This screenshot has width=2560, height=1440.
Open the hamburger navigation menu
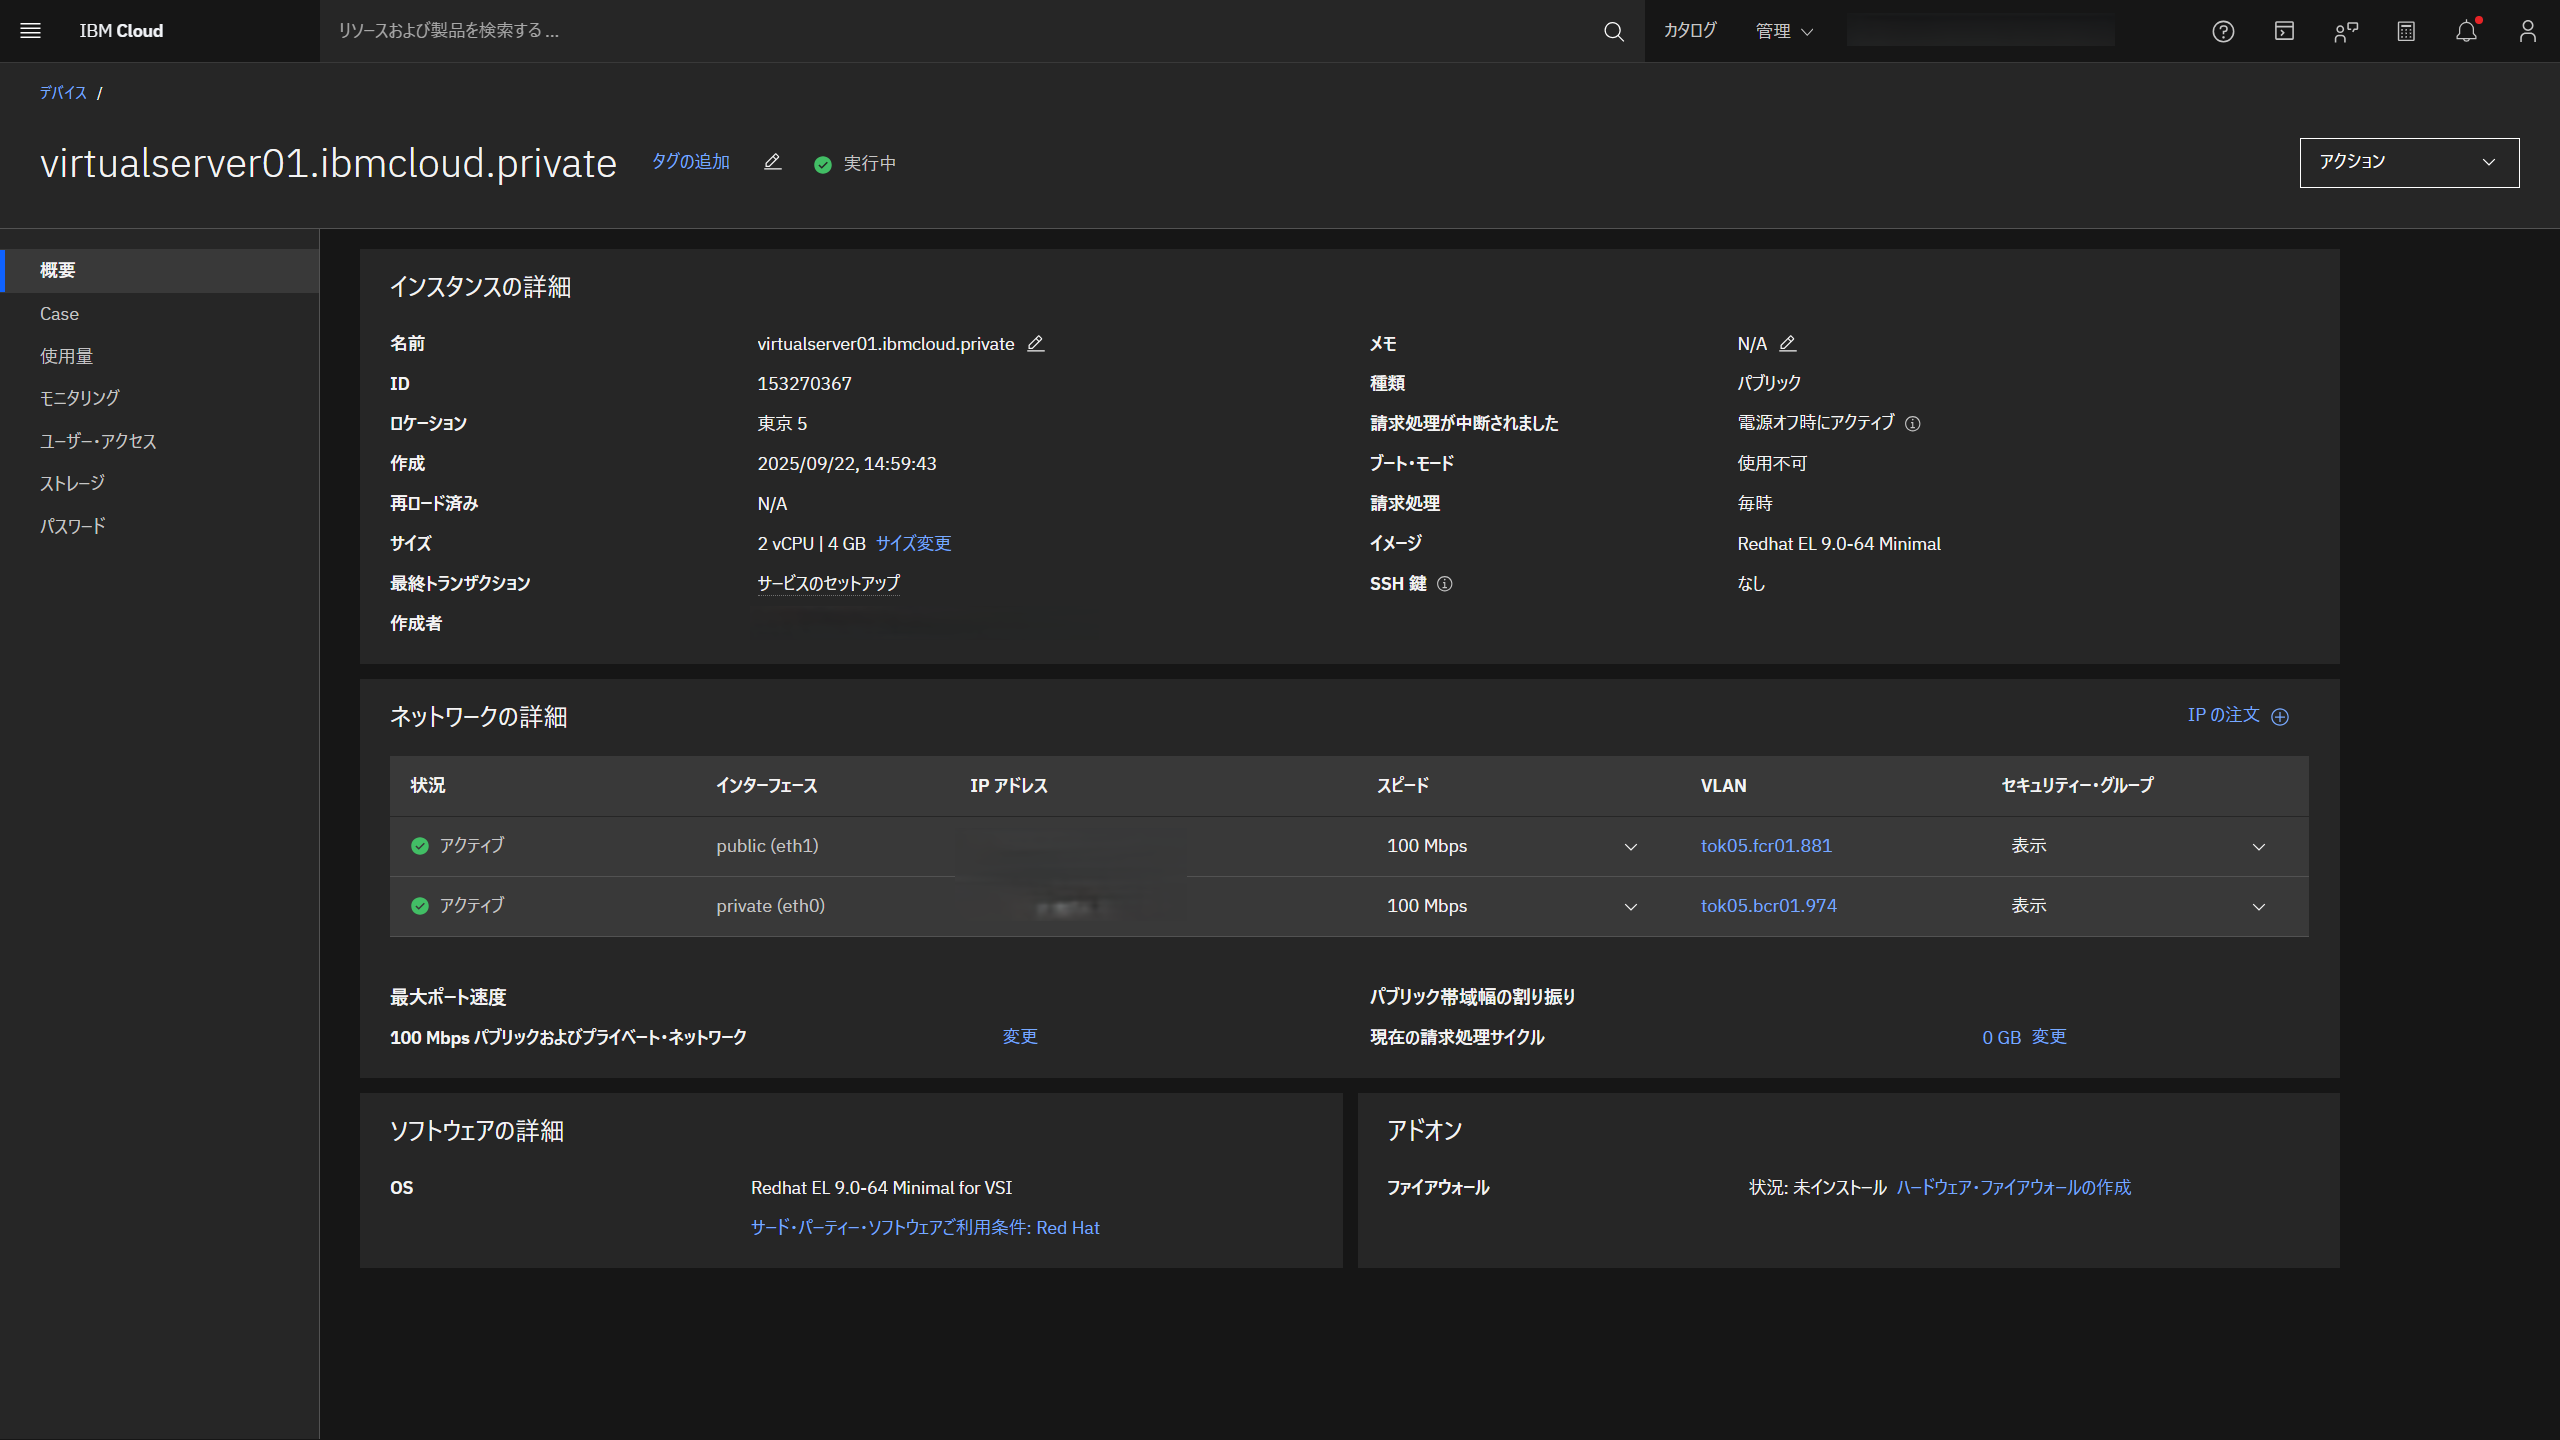click(x=30, y=31)
